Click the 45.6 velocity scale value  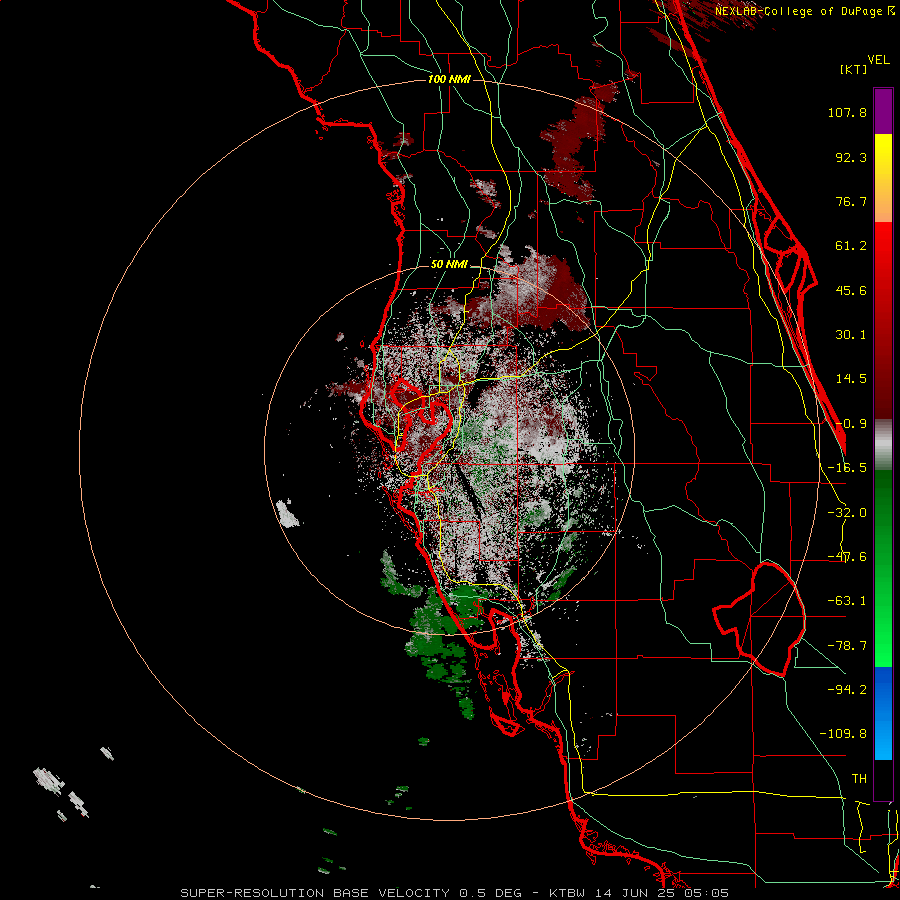click(x=851, y=290)
